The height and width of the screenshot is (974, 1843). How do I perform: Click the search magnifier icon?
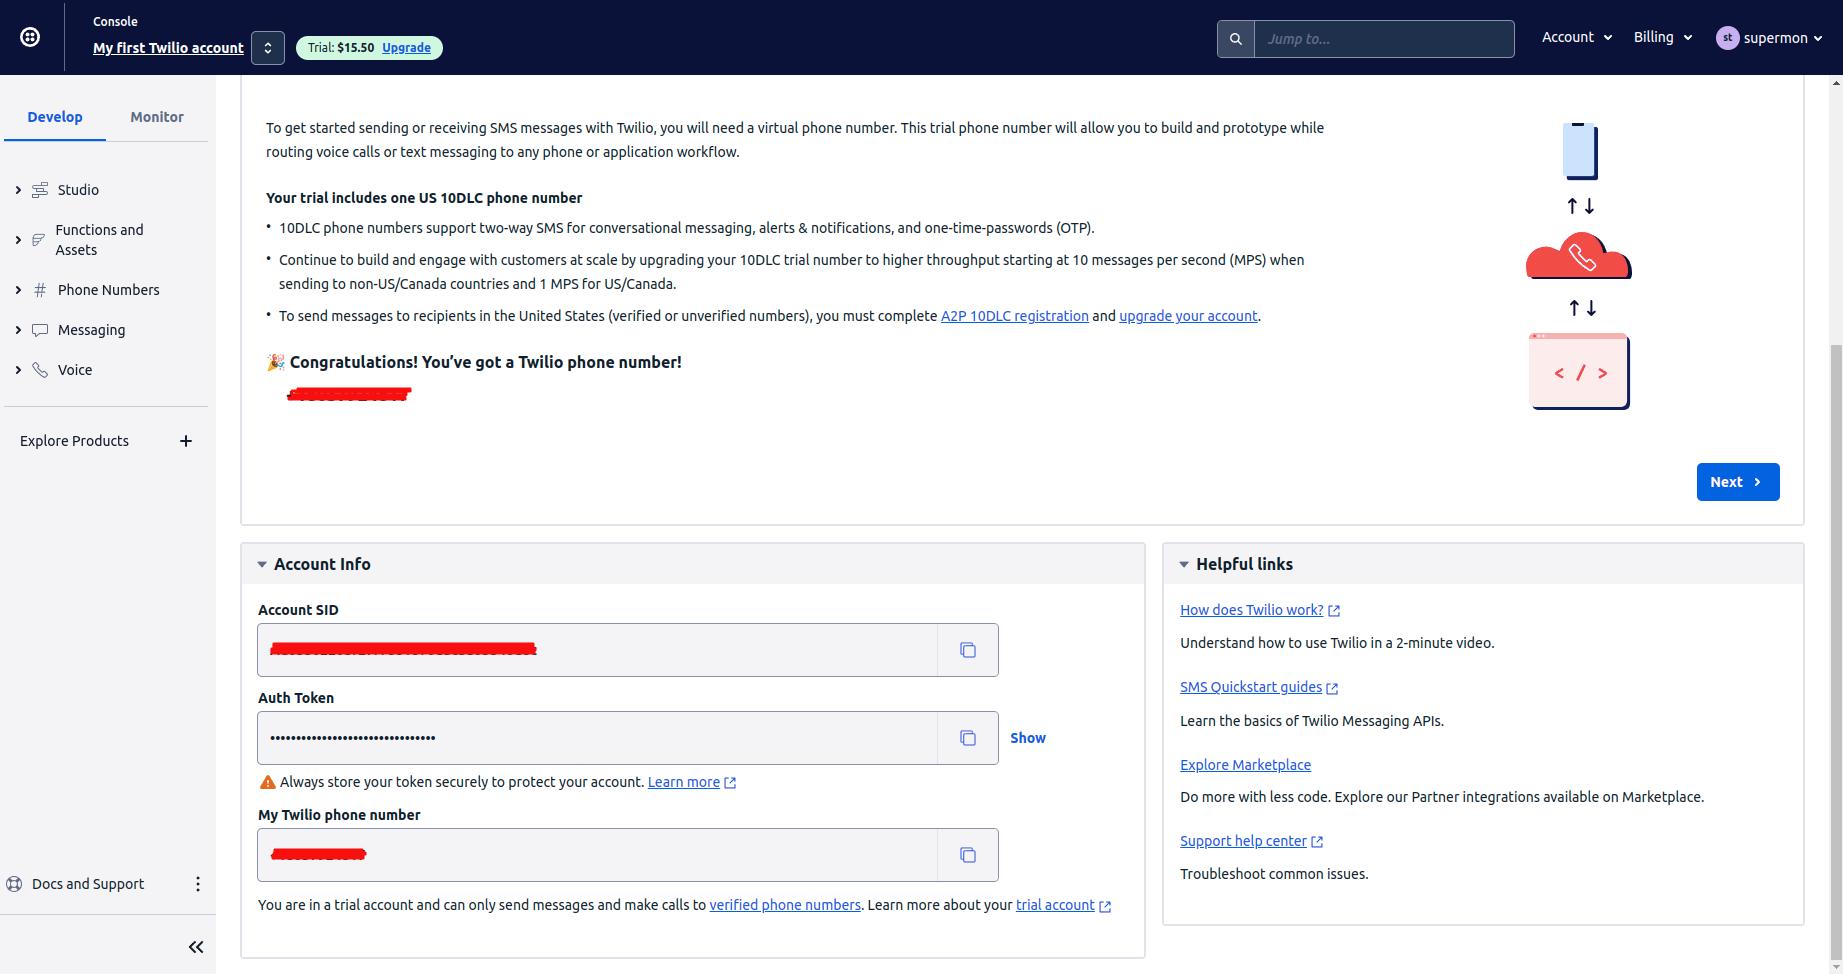coord(1236,39)
